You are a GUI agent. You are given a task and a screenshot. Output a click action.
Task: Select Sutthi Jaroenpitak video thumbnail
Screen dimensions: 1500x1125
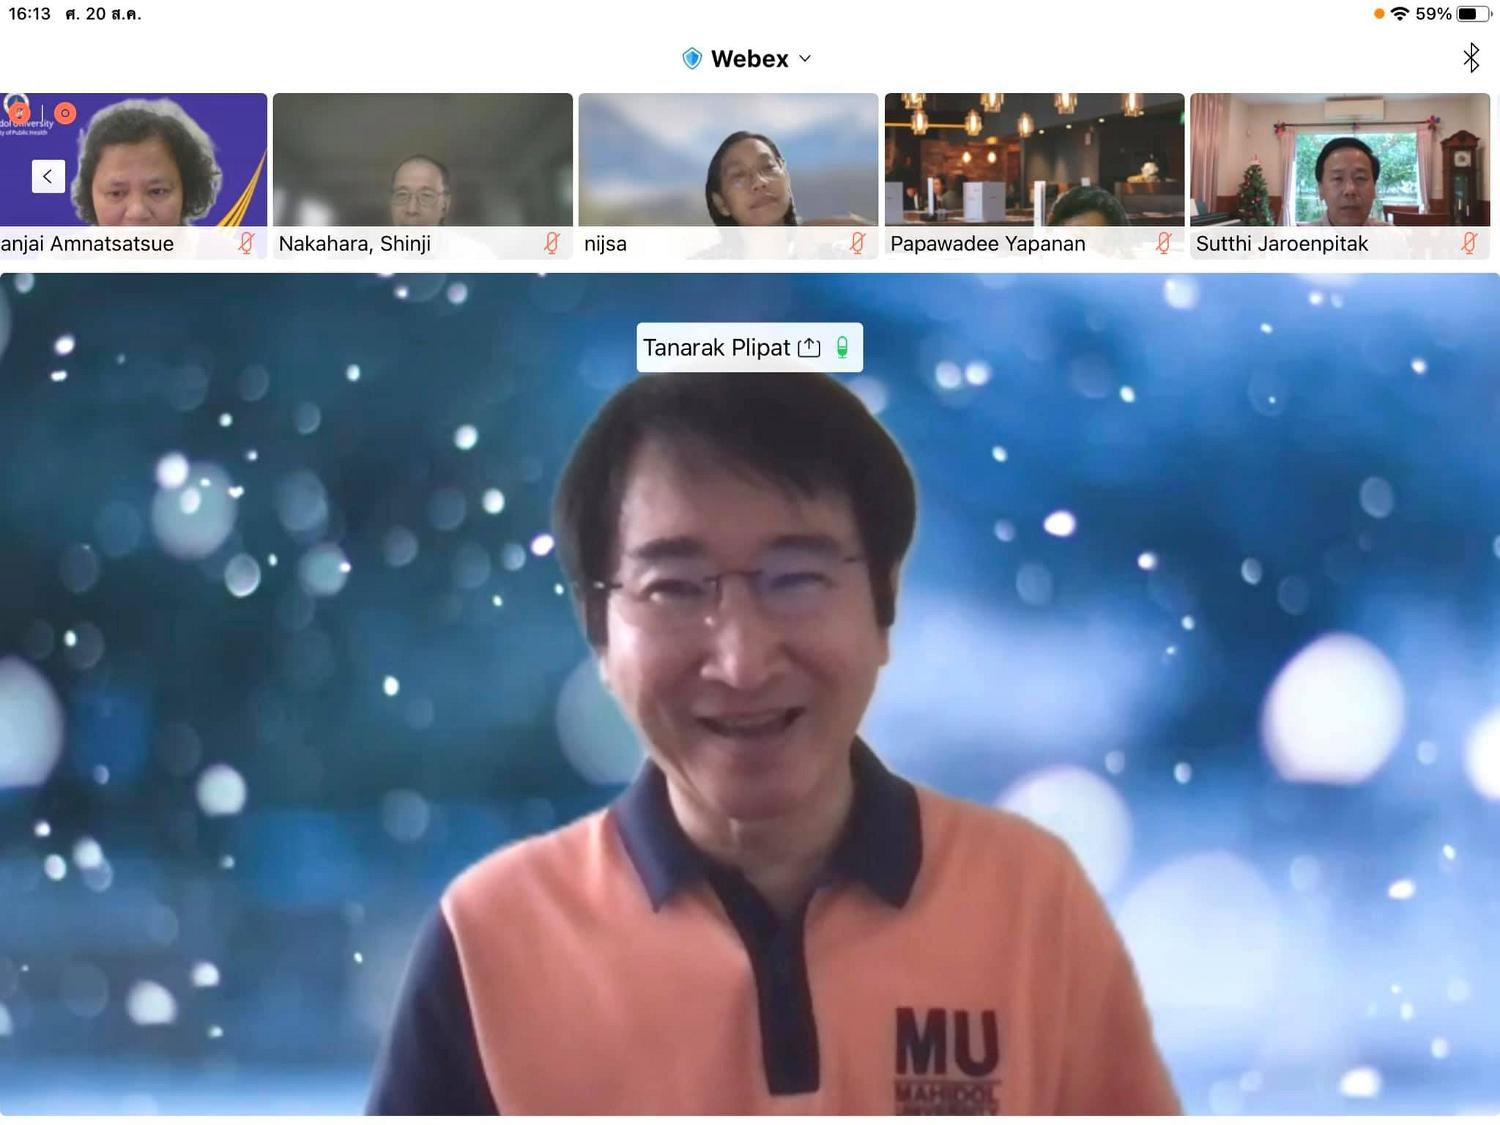pos(1340,176)
